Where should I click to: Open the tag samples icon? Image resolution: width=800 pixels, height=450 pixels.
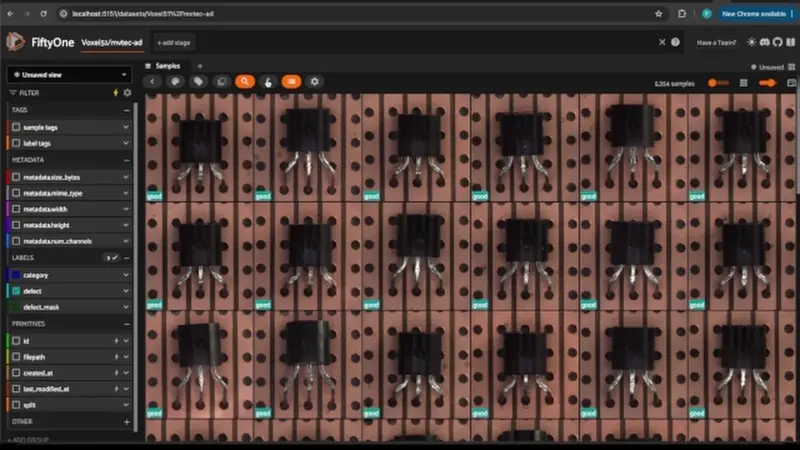[198, 82]
